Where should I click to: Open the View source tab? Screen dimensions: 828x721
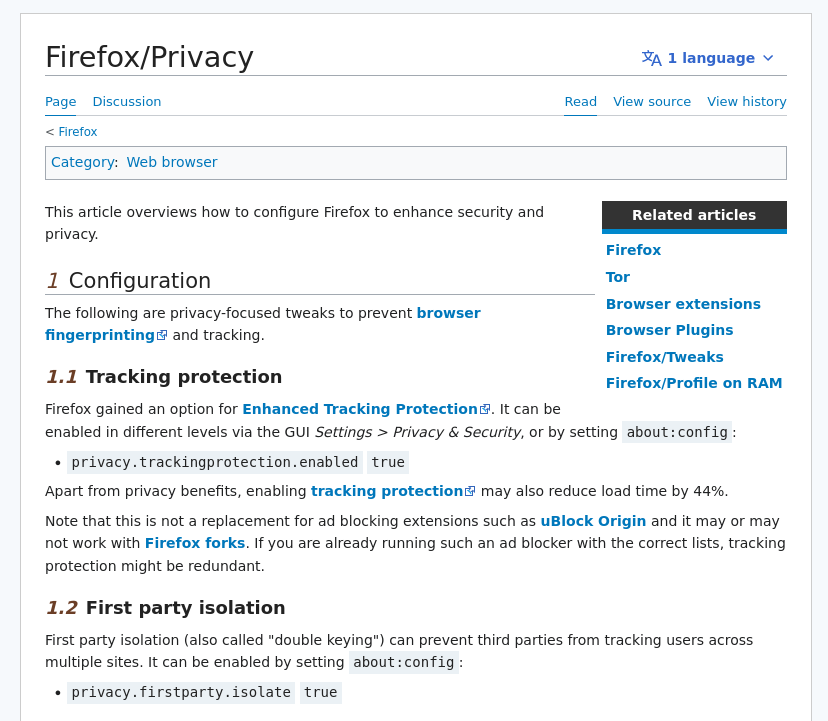pyautogui.click(x=652, y=102)
